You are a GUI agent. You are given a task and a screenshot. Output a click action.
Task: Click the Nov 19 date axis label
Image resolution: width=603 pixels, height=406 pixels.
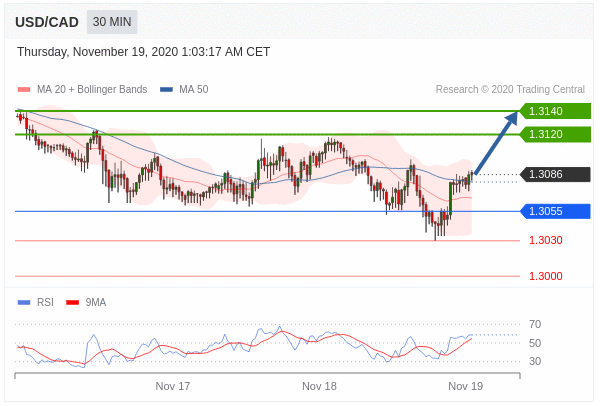(466, 386)
